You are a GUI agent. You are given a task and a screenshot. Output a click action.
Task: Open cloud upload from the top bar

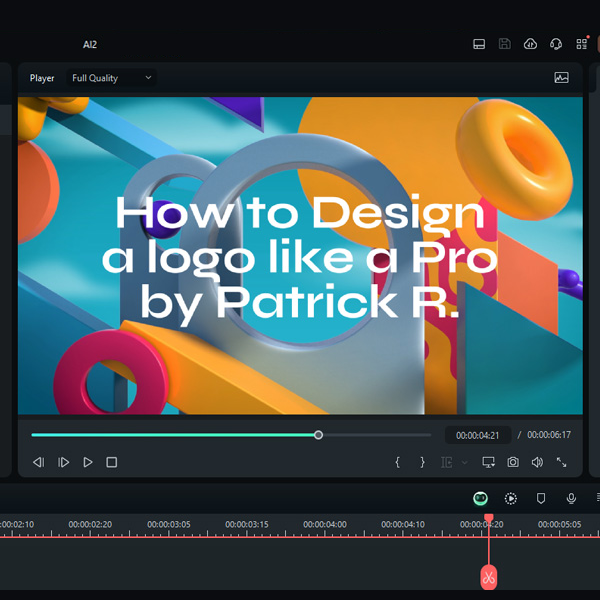pyautogui.click(x=531, y=44)
